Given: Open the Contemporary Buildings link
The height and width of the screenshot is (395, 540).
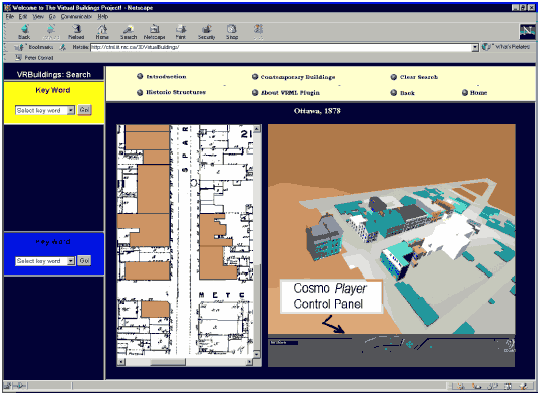Looking at the screenshot, I should coord(298,77).
